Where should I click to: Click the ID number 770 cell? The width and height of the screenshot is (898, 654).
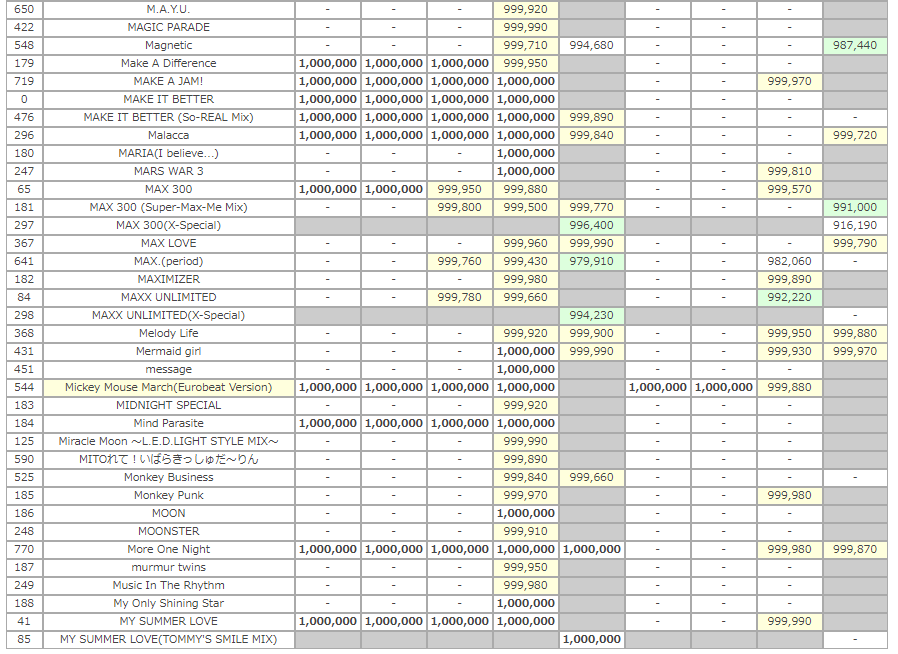tap(24, 549)
